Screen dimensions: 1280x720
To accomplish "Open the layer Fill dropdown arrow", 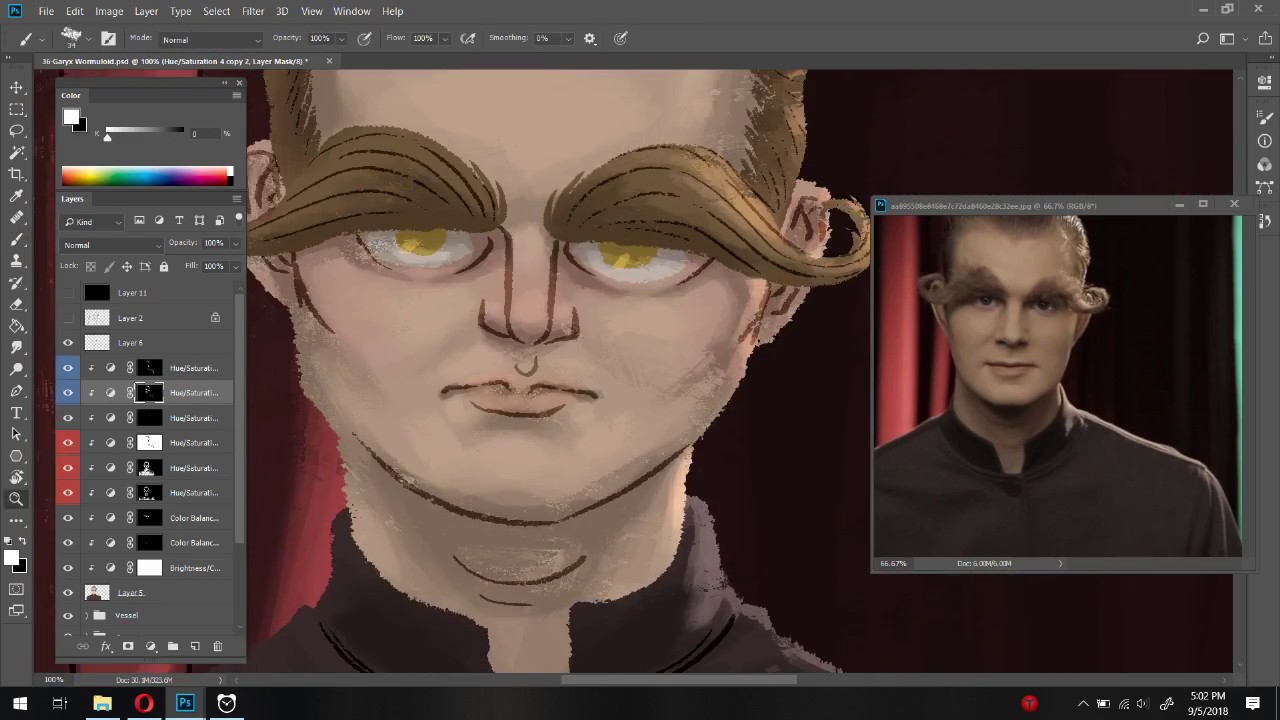I will pos(235,267).
